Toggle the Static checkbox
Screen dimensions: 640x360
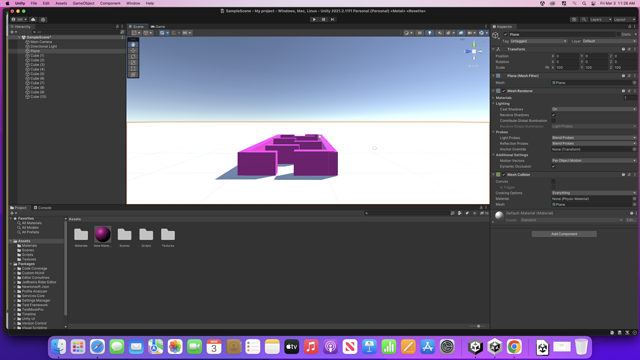pyautogui.click(x=618, y=35)
